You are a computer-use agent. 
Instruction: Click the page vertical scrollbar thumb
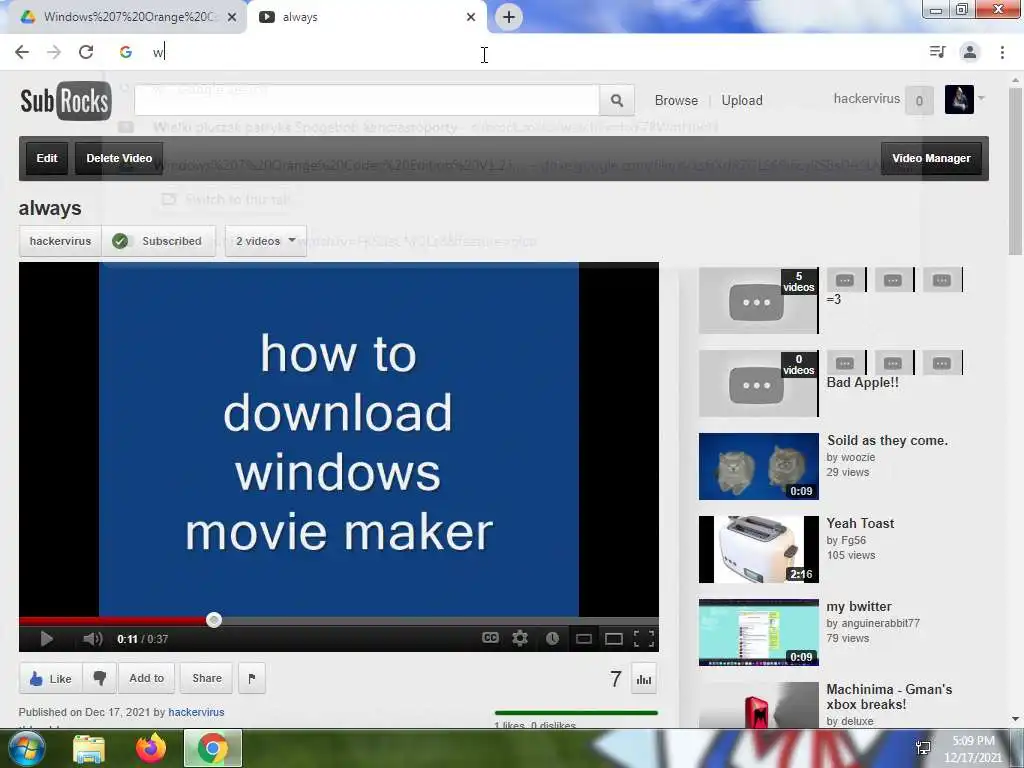click(1016, 171)
